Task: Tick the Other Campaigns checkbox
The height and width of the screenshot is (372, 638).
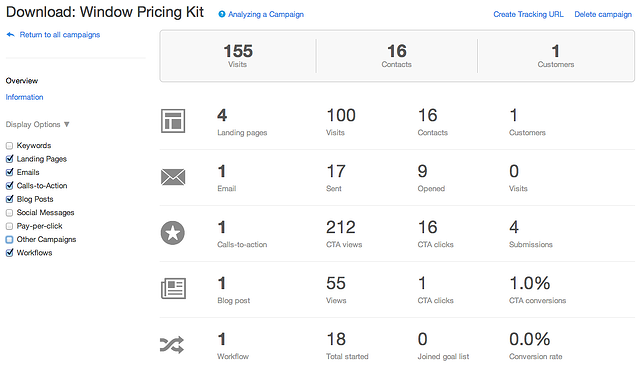Action: [x=9, y=239]
